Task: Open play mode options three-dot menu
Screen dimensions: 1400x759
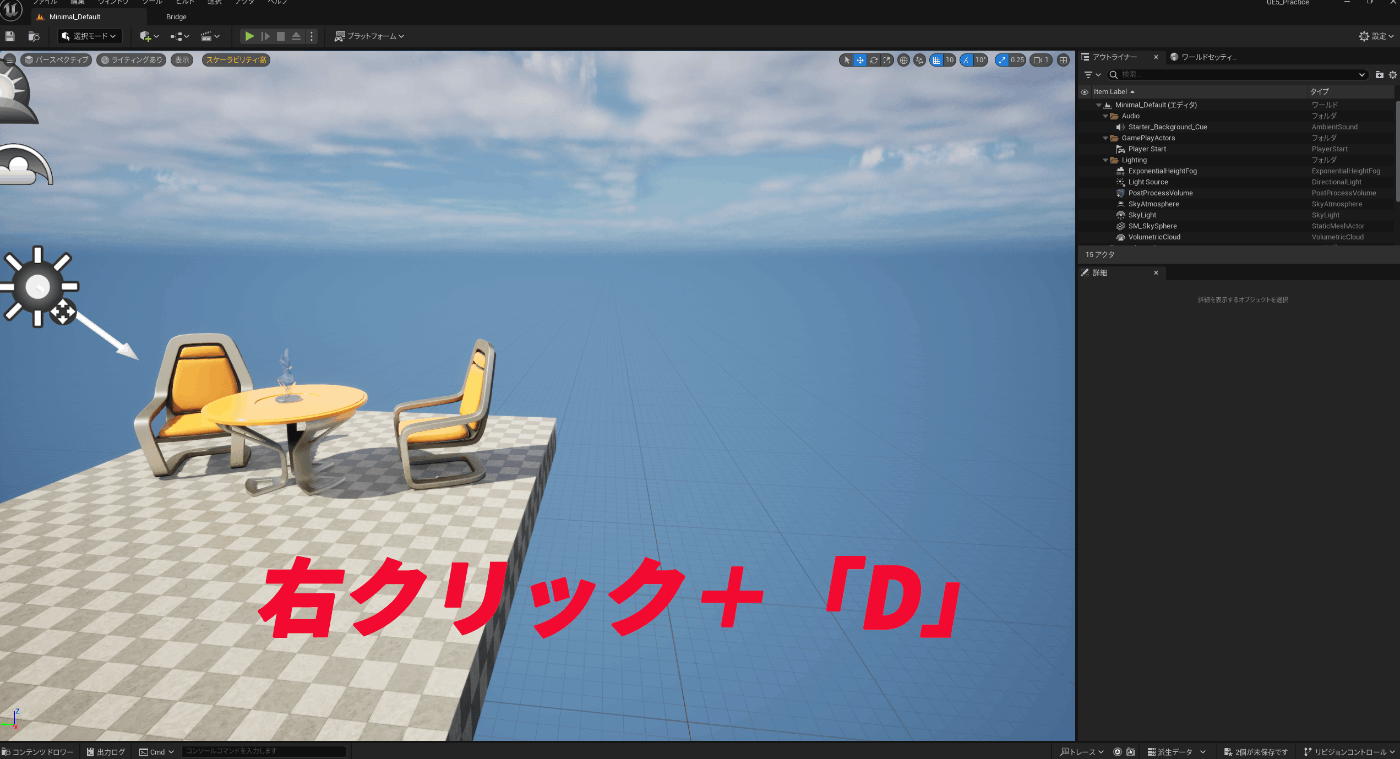Action: coord(311,36)
